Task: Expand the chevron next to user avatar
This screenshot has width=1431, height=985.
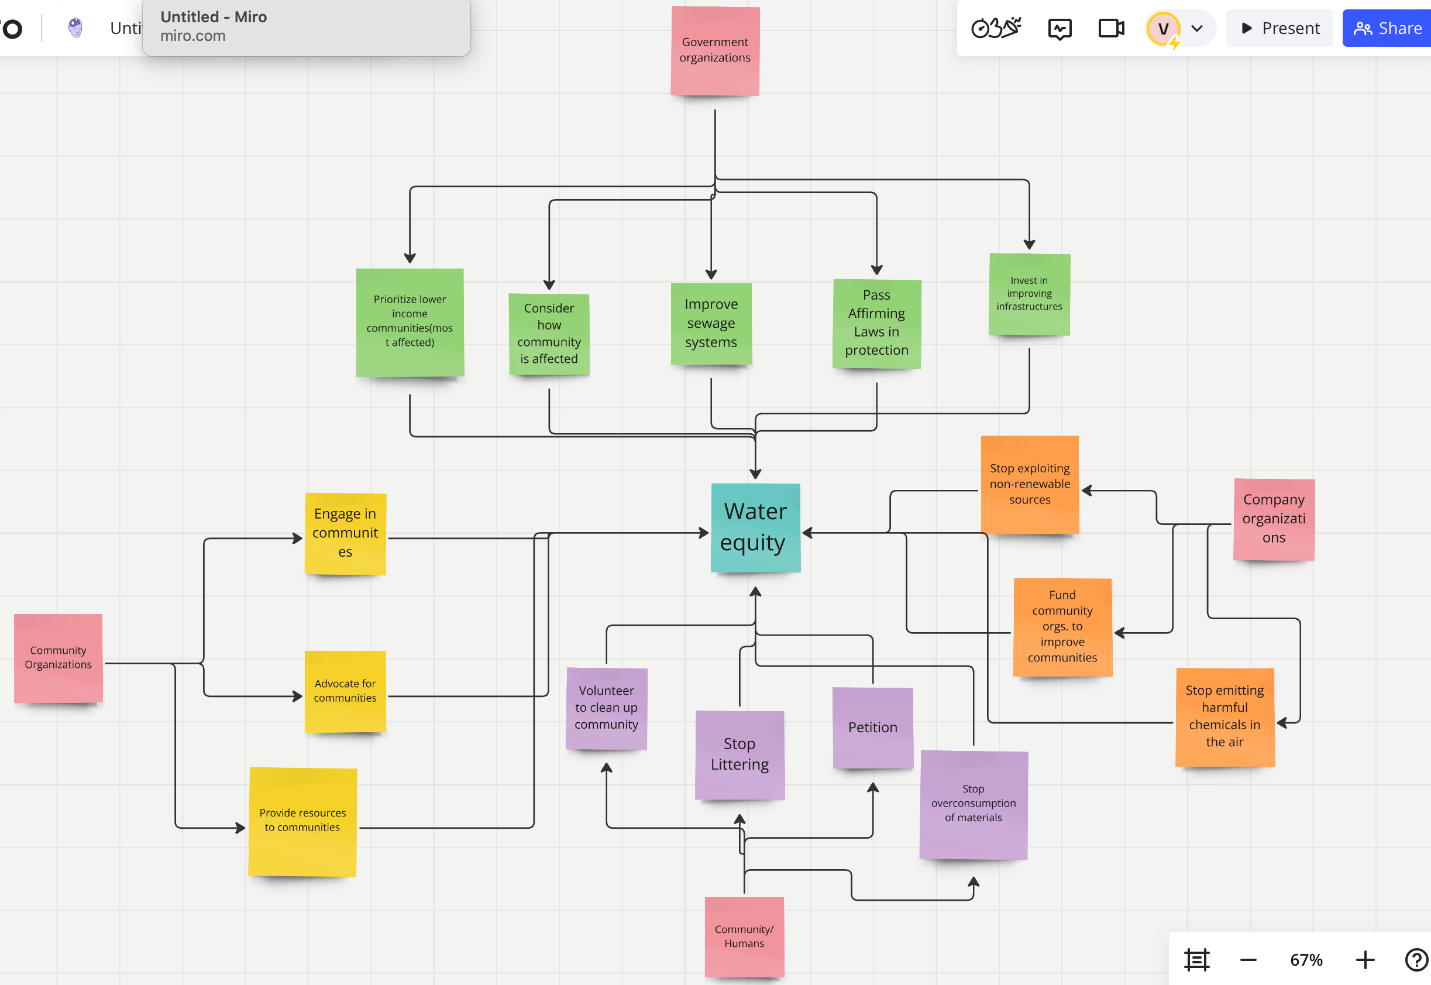Action: click(1197, 28)
